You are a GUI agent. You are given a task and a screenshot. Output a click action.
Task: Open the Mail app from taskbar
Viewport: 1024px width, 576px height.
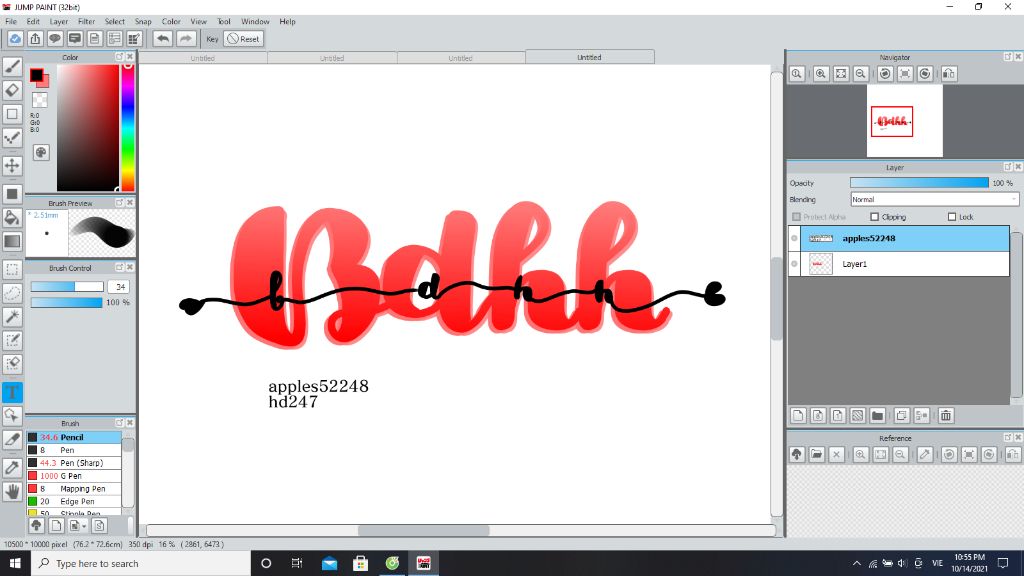[329, 563]
